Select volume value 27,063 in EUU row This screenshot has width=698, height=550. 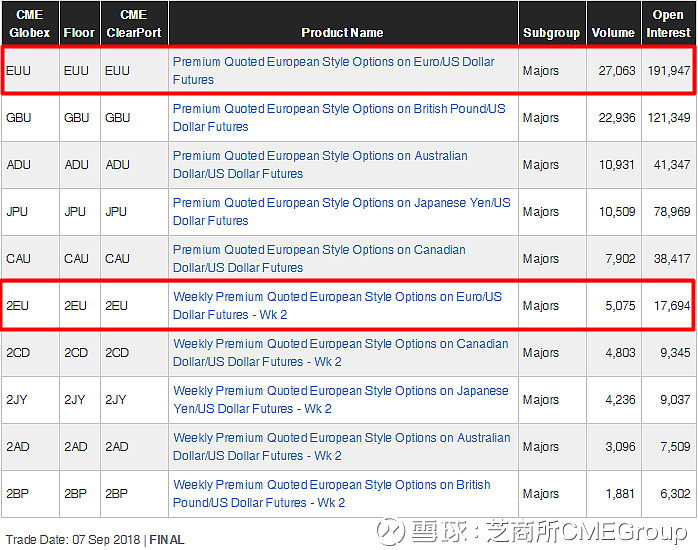point(617,71)
